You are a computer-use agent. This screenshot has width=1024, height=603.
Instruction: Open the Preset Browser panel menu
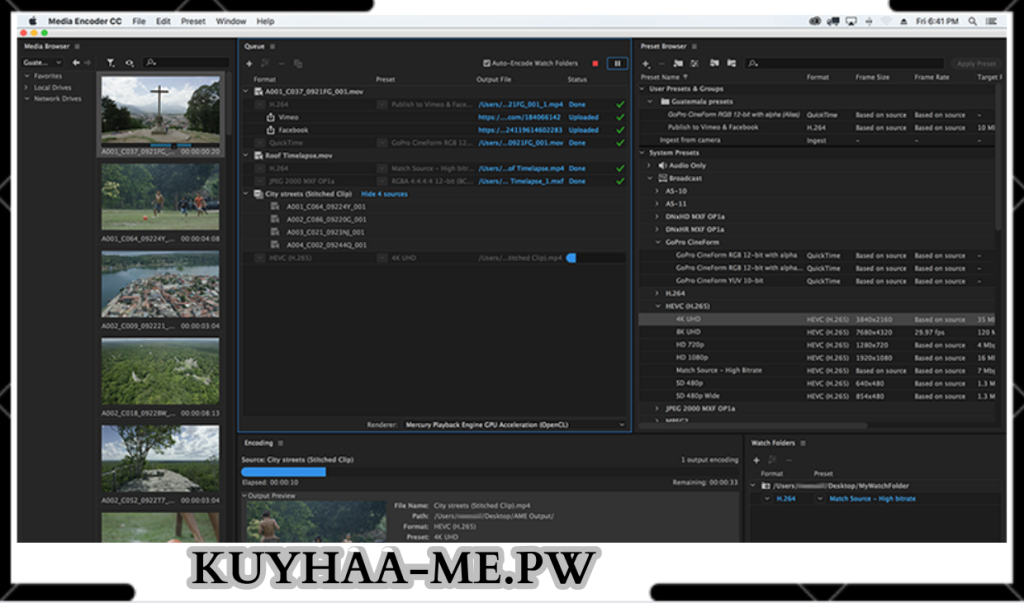click(694, 46)
